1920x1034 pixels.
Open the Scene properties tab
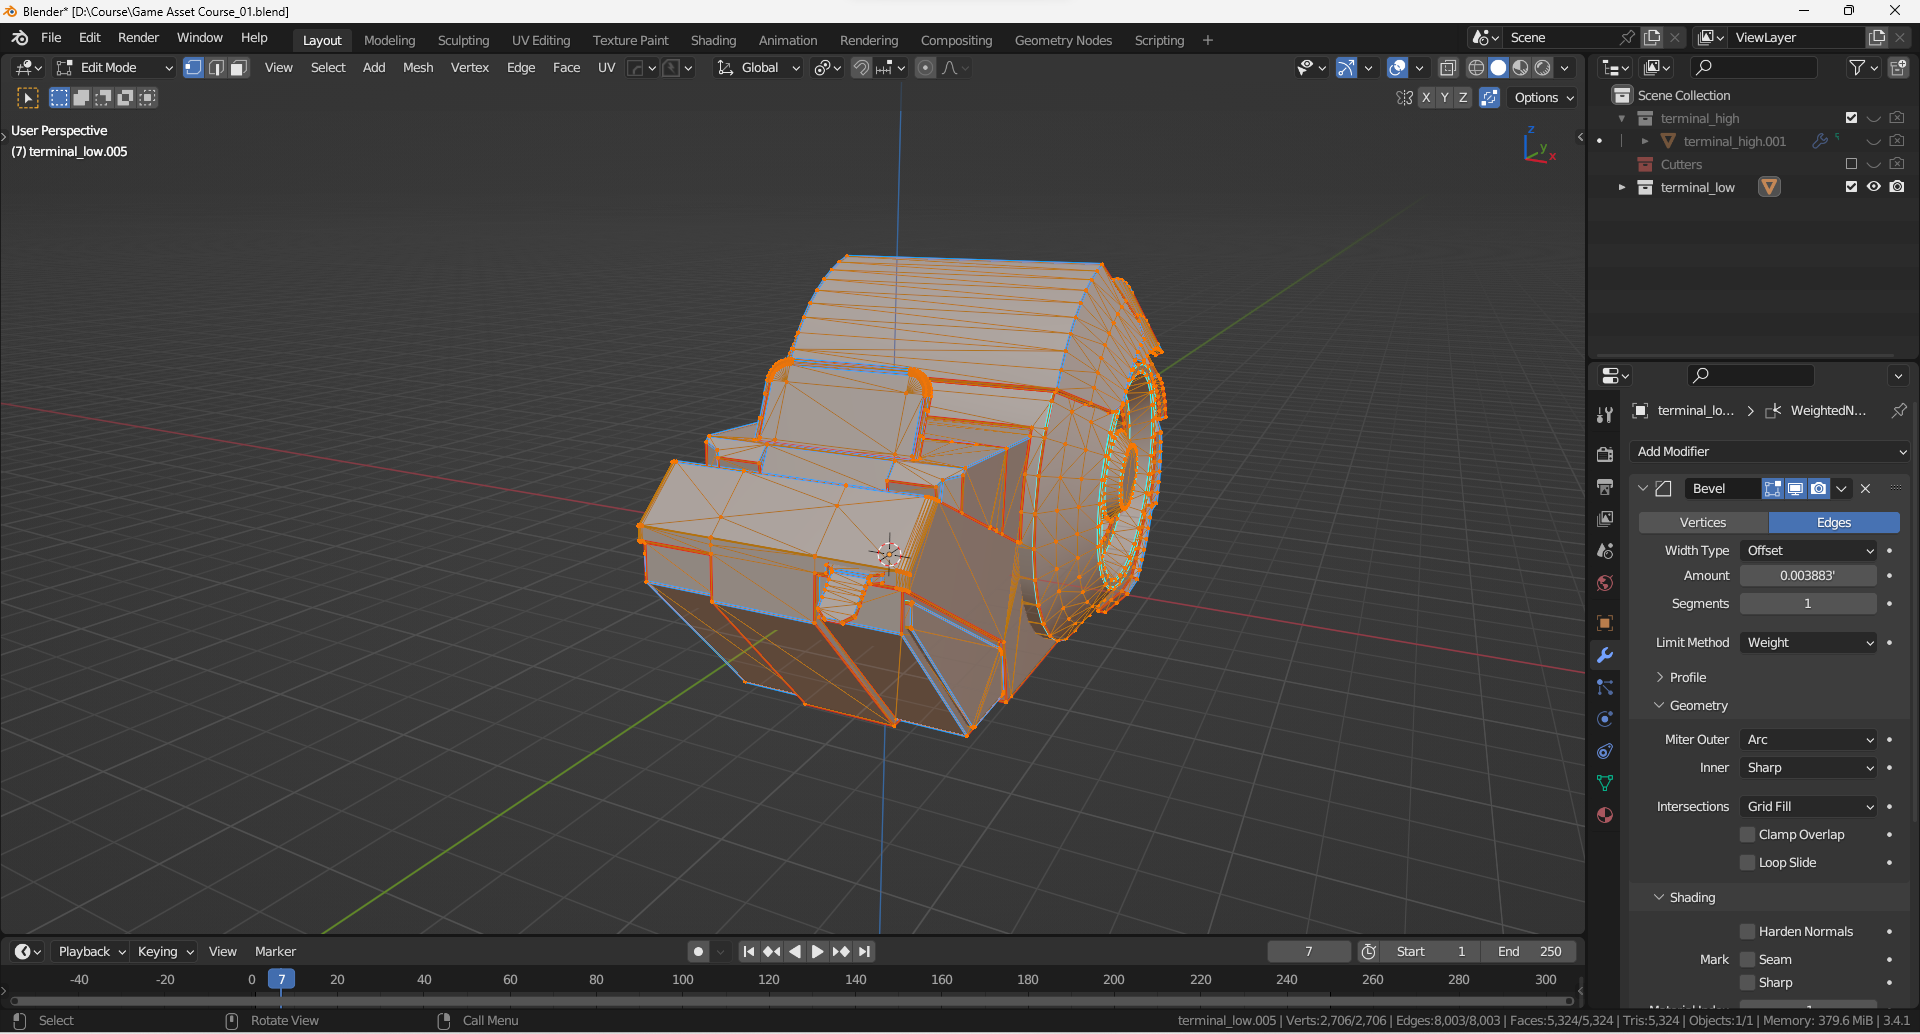click(1605, 551)
